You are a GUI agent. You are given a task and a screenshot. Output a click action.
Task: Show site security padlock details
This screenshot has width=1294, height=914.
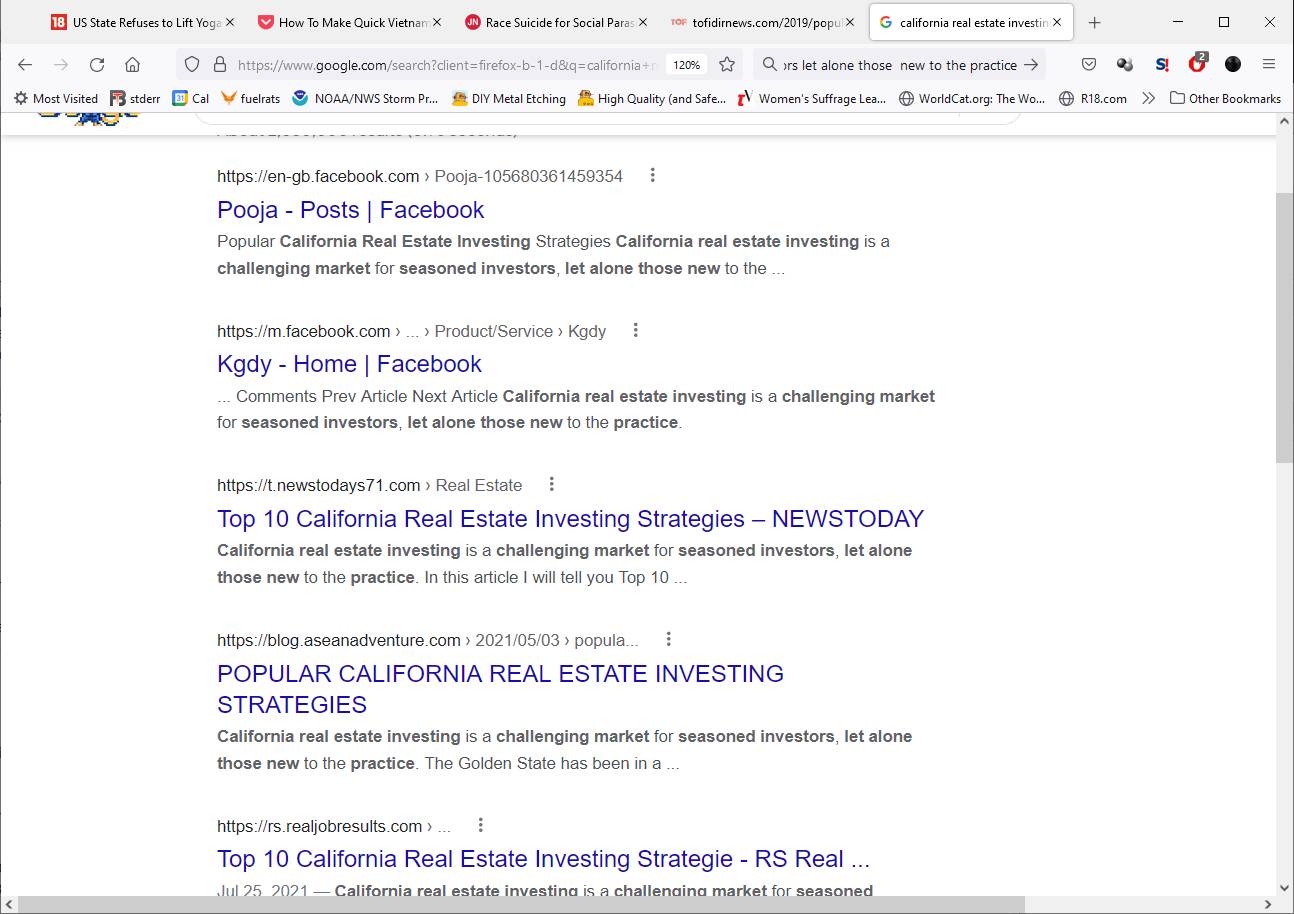(x=220, y=65)
